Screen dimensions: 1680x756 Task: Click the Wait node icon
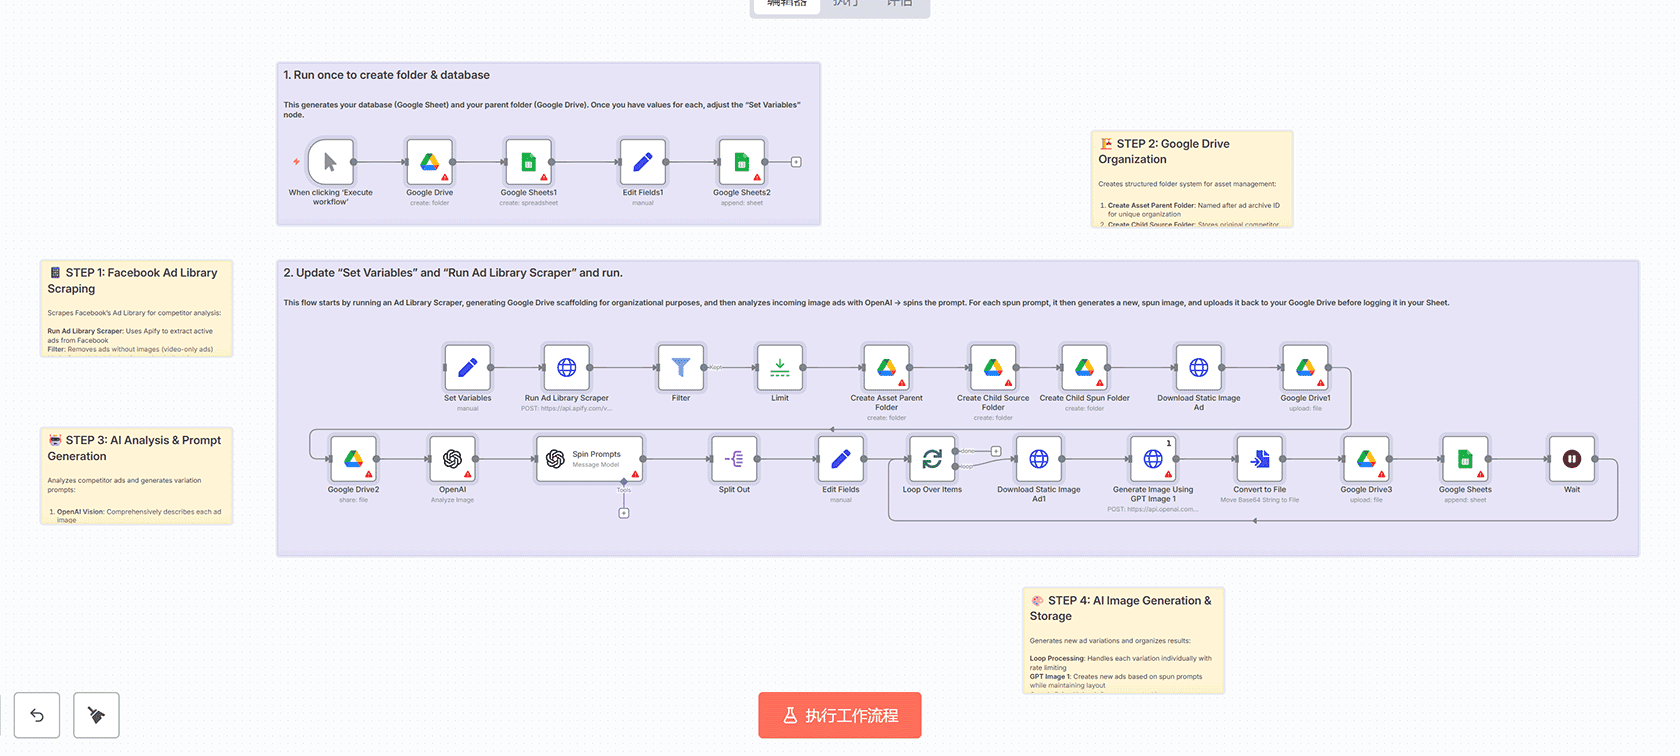1571,459
